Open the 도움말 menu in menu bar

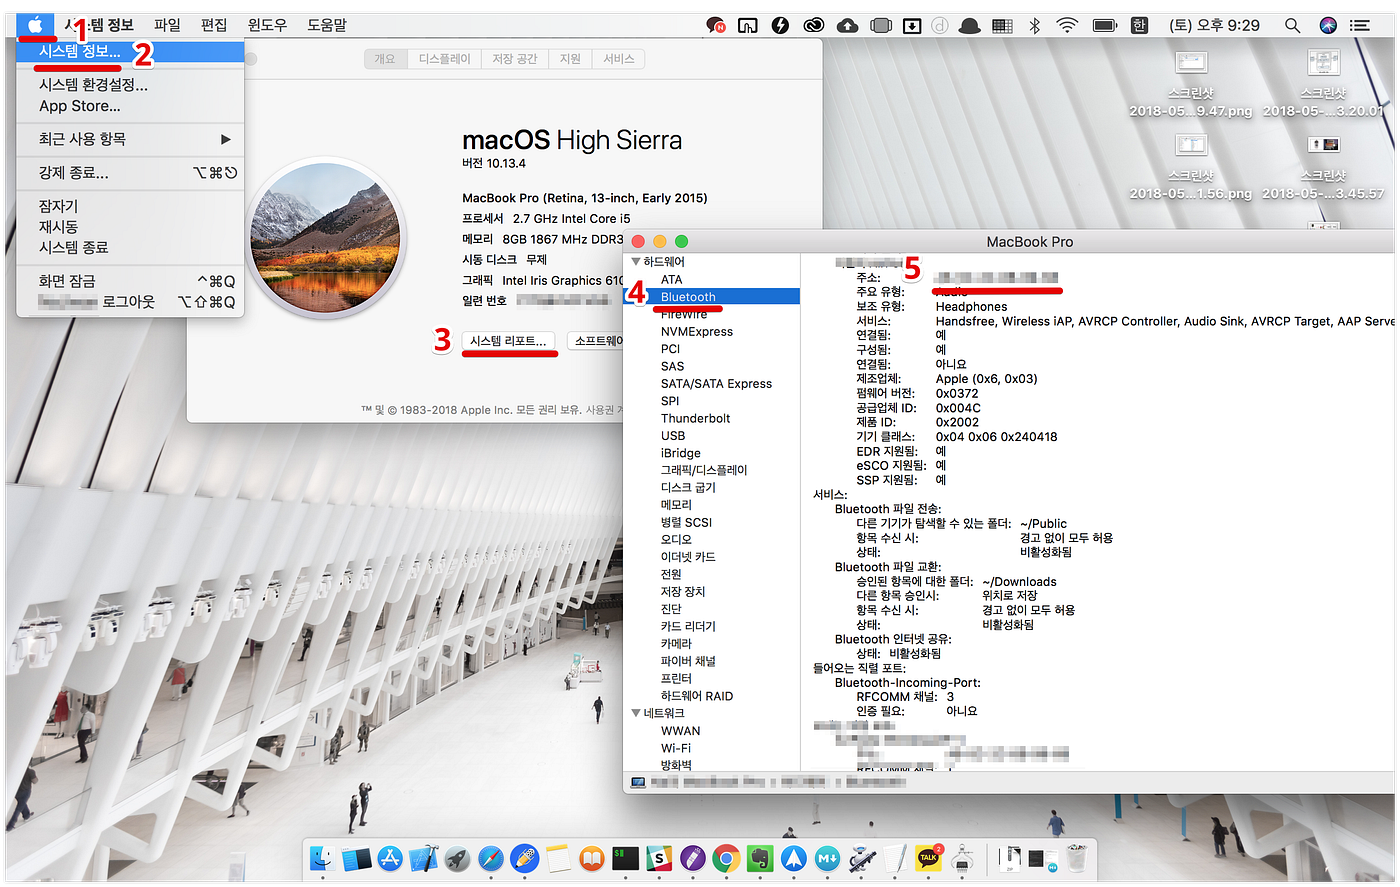[x=327, y=25]
